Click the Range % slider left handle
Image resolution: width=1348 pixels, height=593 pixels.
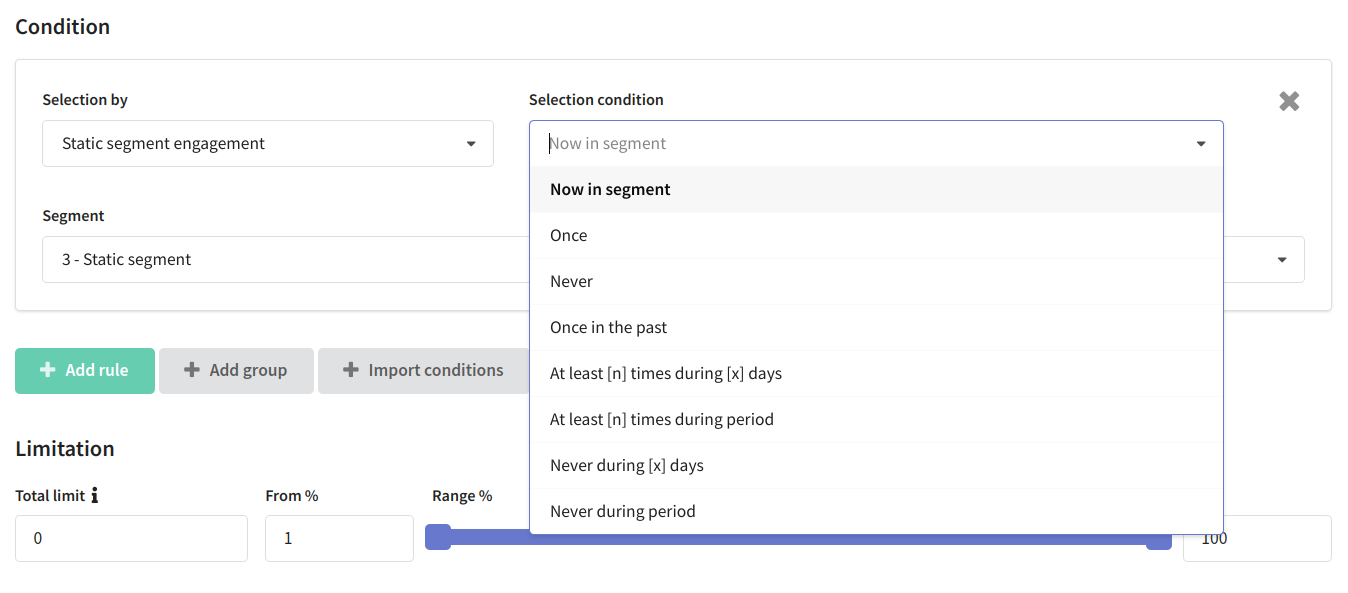pos(438,537)
